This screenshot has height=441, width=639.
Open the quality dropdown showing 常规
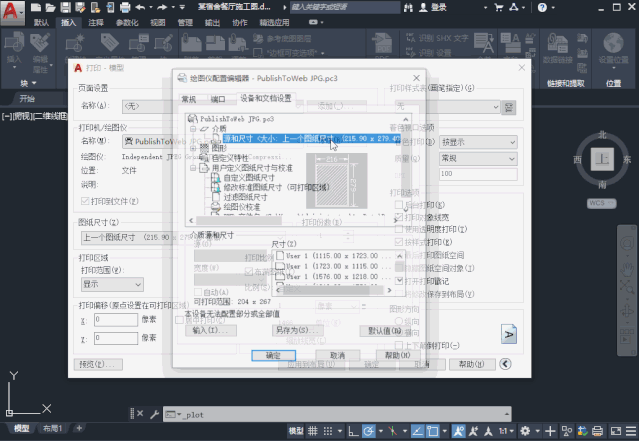point(478,158)
